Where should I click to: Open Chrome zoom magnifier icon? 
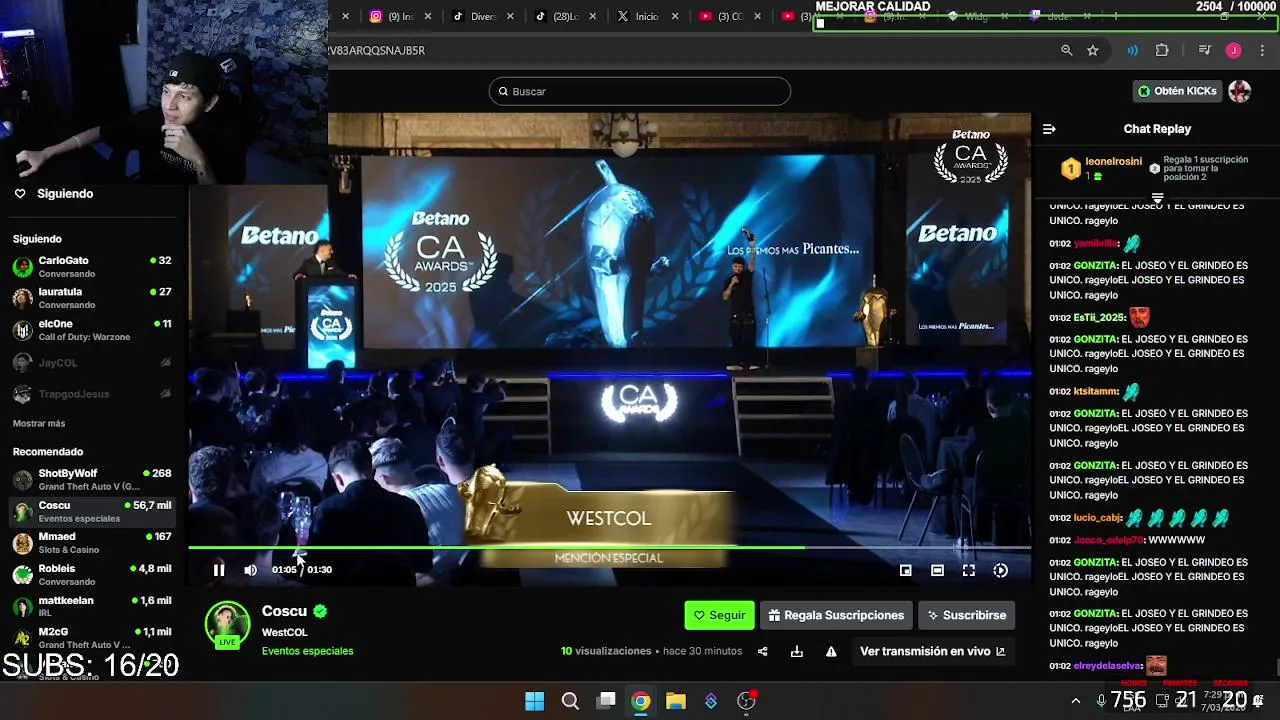point(1067,50)
